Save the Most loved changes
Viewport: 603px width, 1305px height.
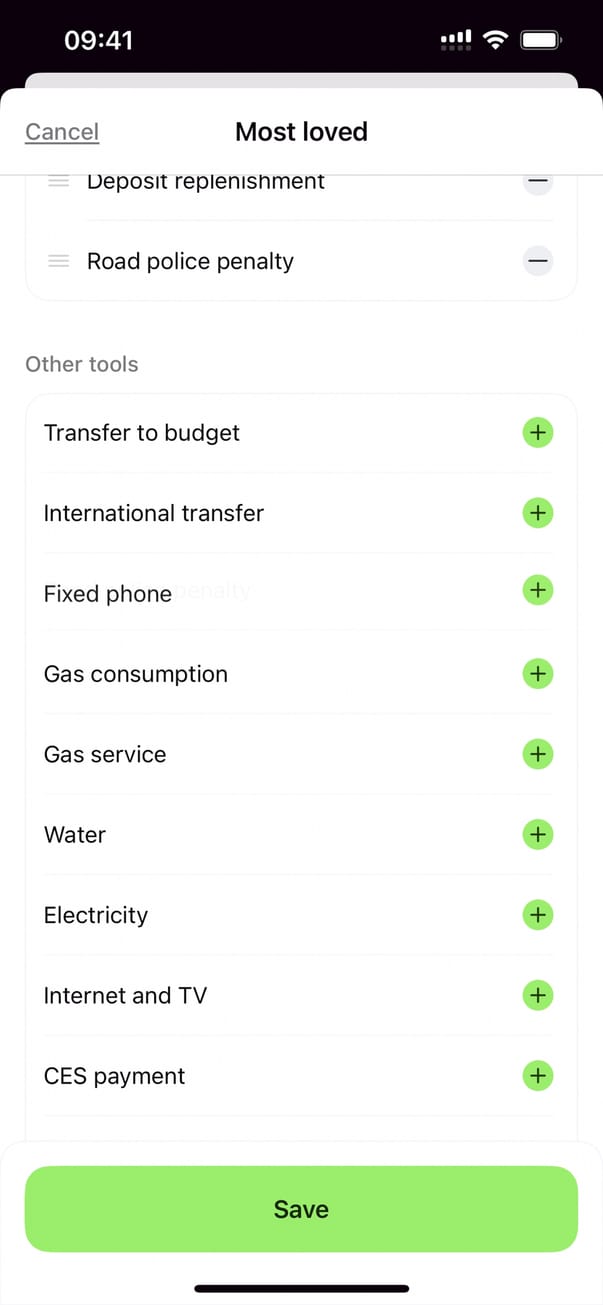tap(301, 1209)
